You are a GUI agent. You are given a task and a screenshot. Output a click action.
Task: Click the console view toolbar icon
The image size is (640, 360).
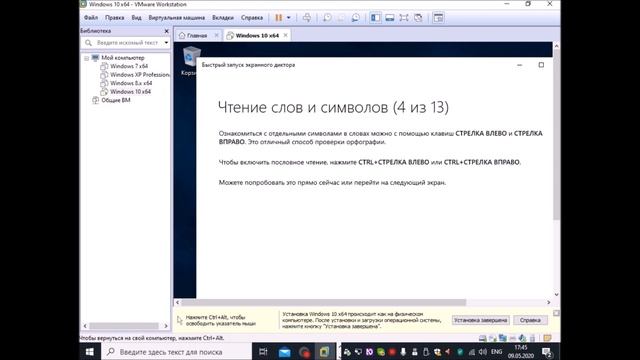coord(438,18)
